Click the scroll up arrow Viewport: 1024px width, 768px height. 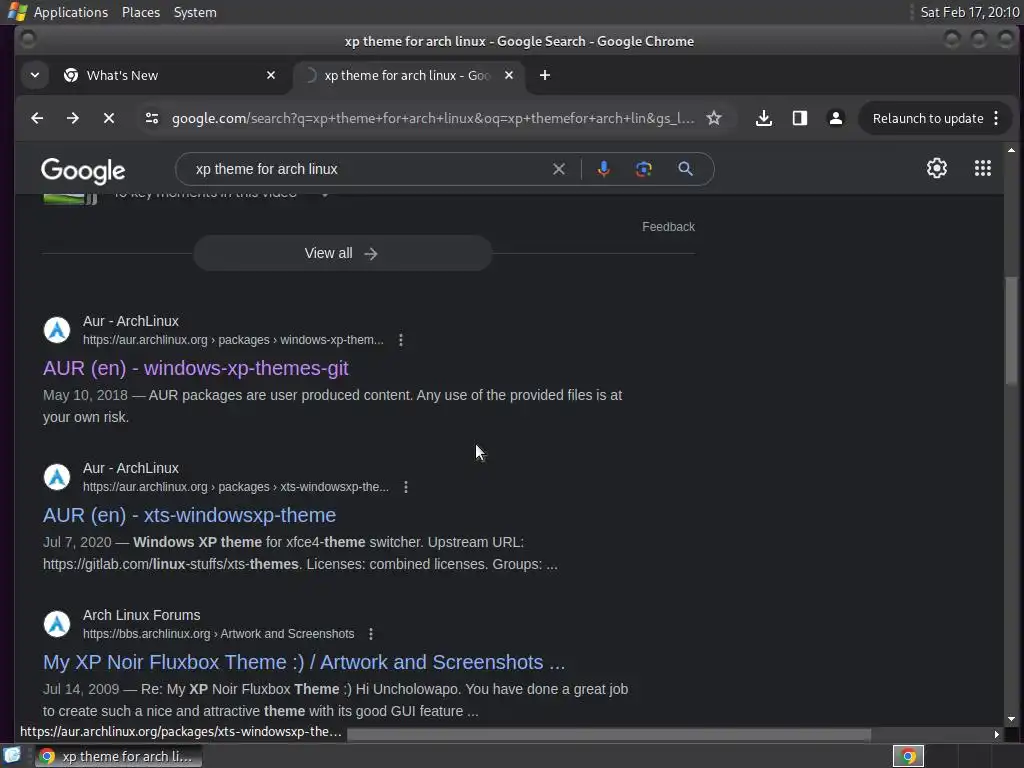coord(1011,150)
